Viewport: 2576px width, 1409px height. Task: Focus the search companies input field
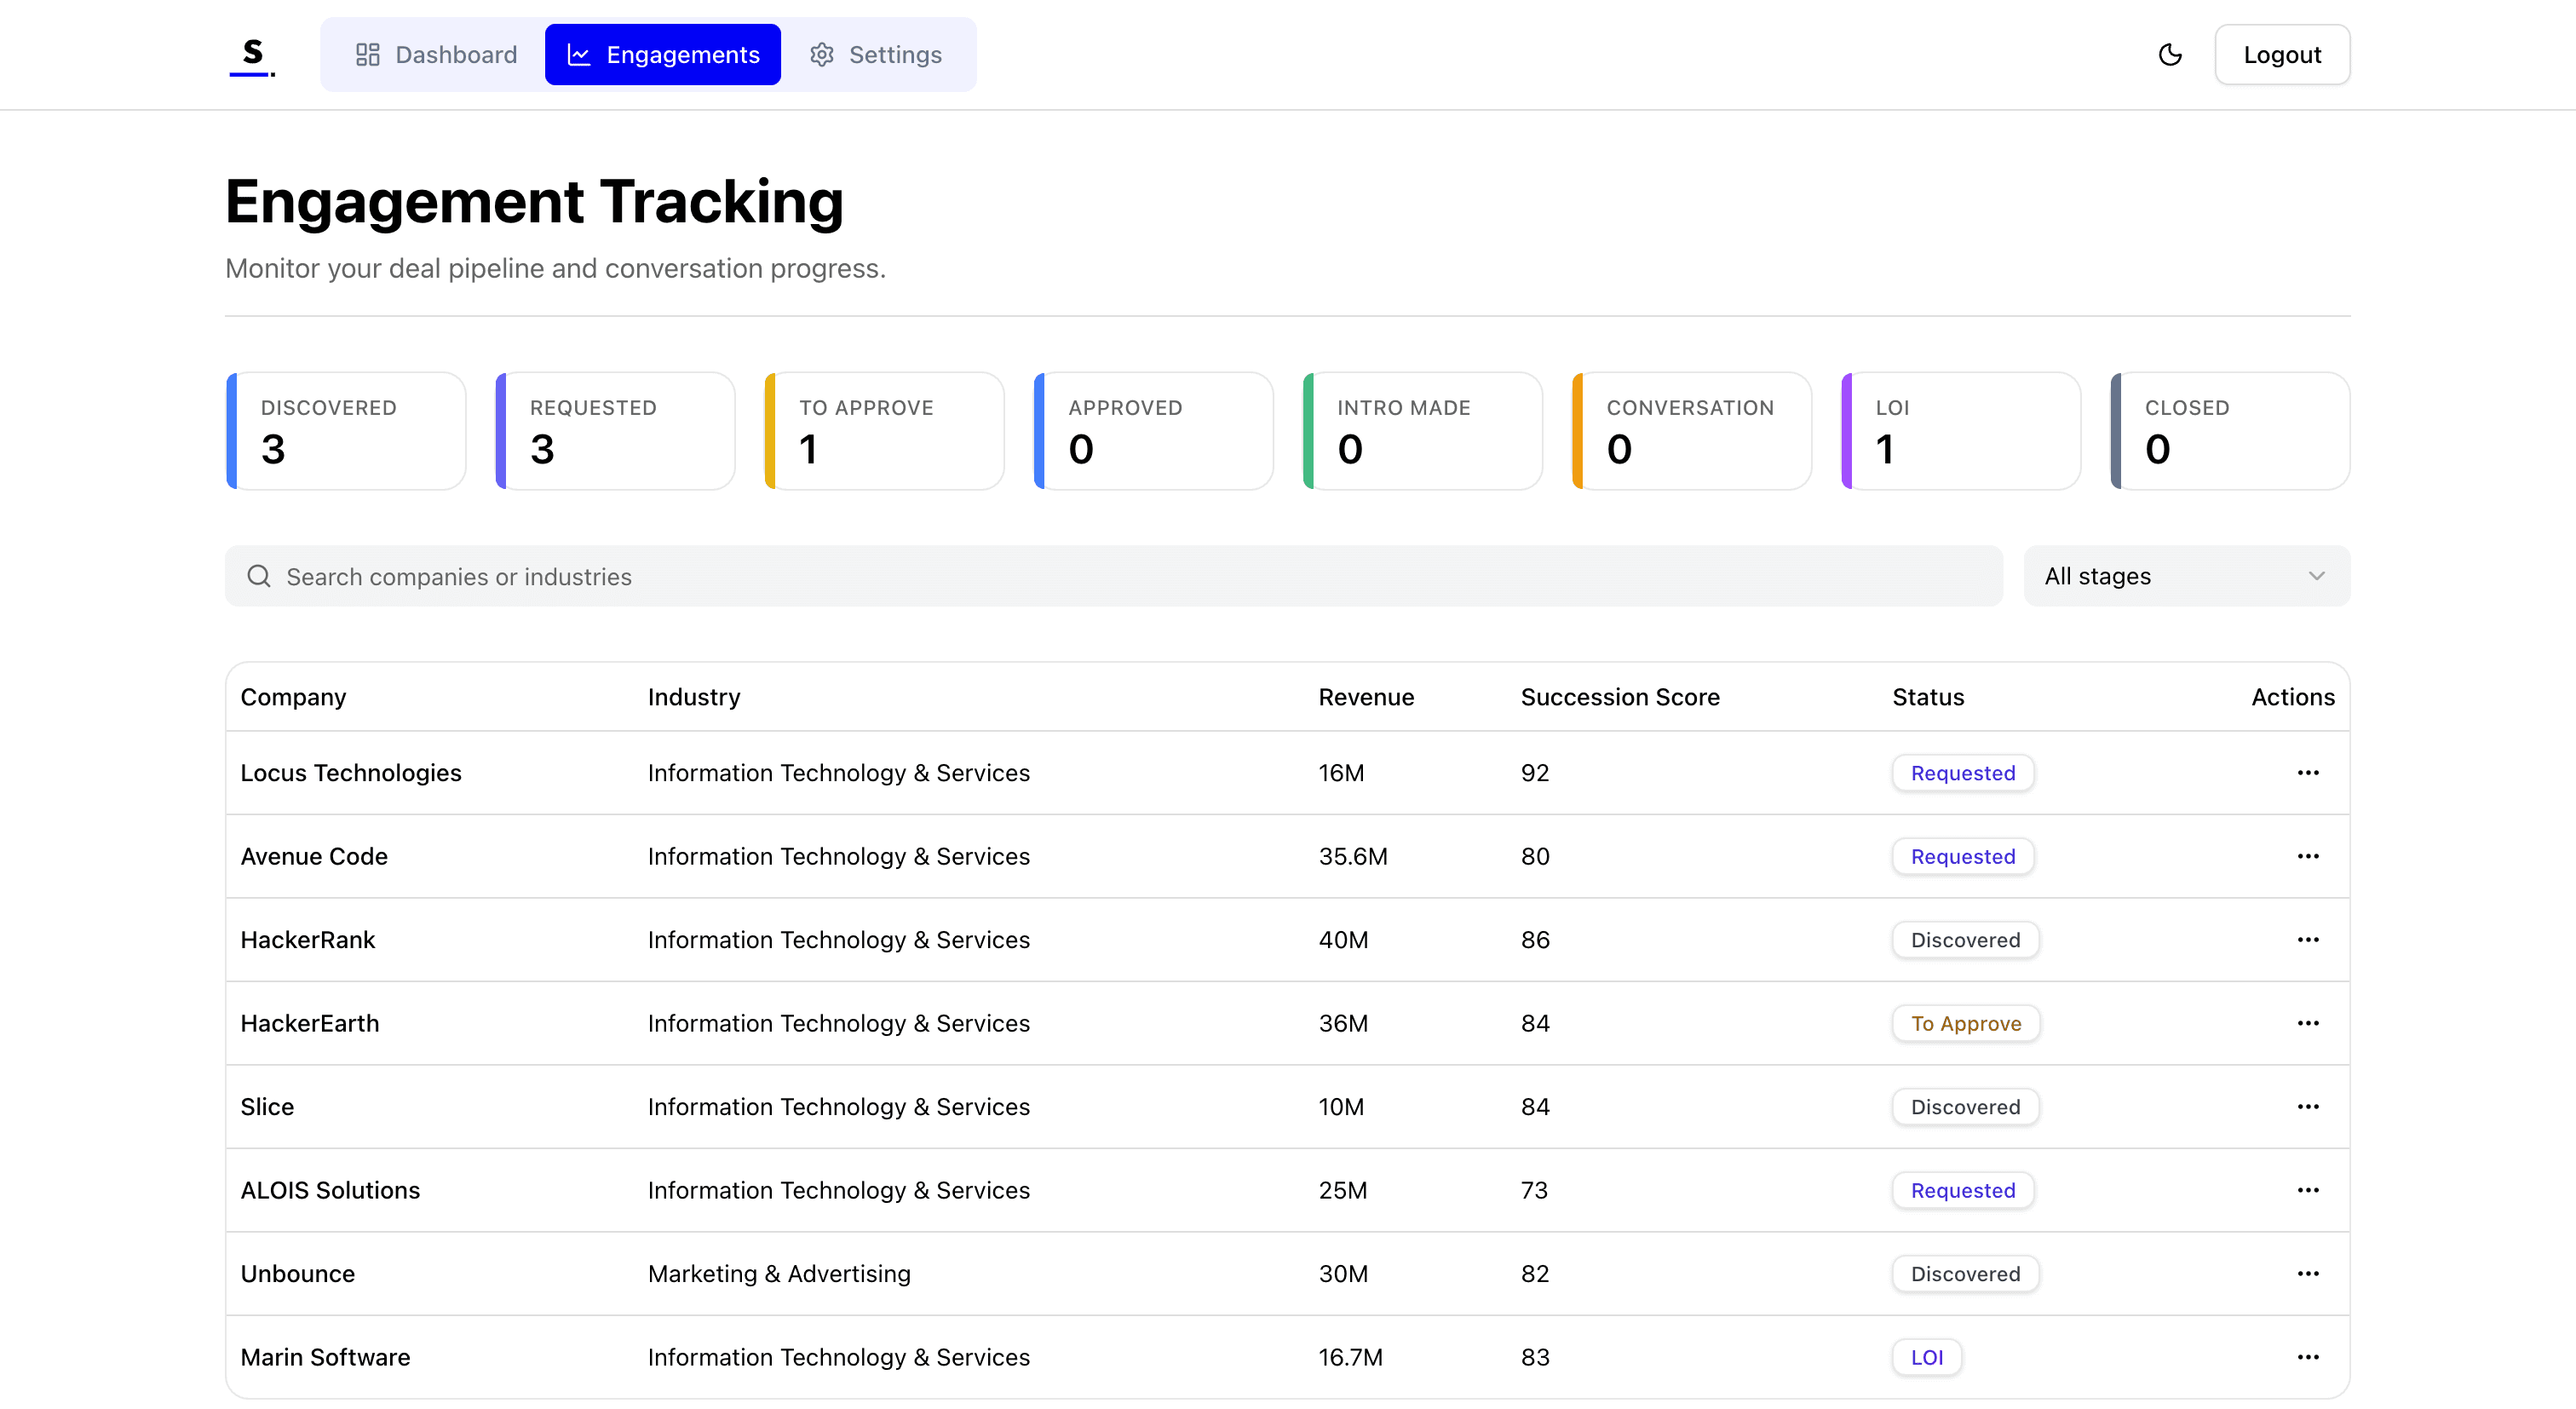pos(1113,577)
